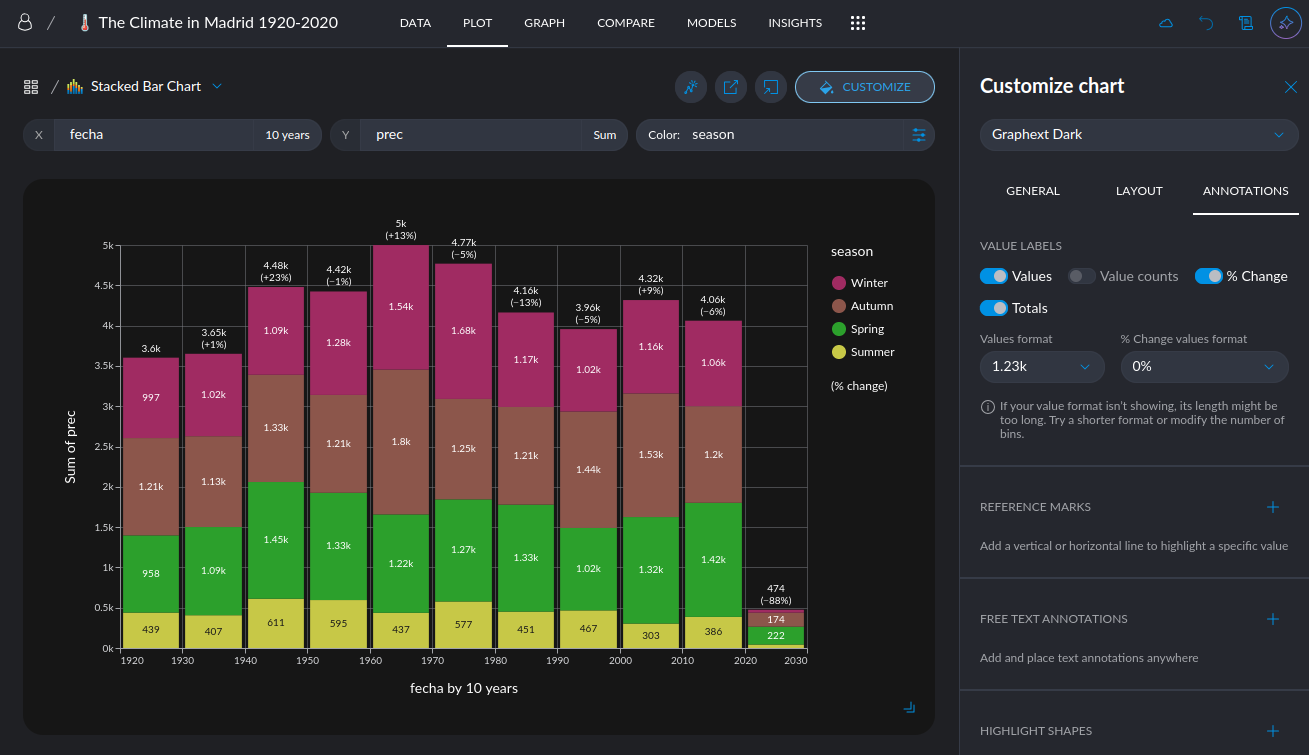1309x755 pixels.
Task: Click the save-as-insight arrow icon
Action: pos(771,87)
